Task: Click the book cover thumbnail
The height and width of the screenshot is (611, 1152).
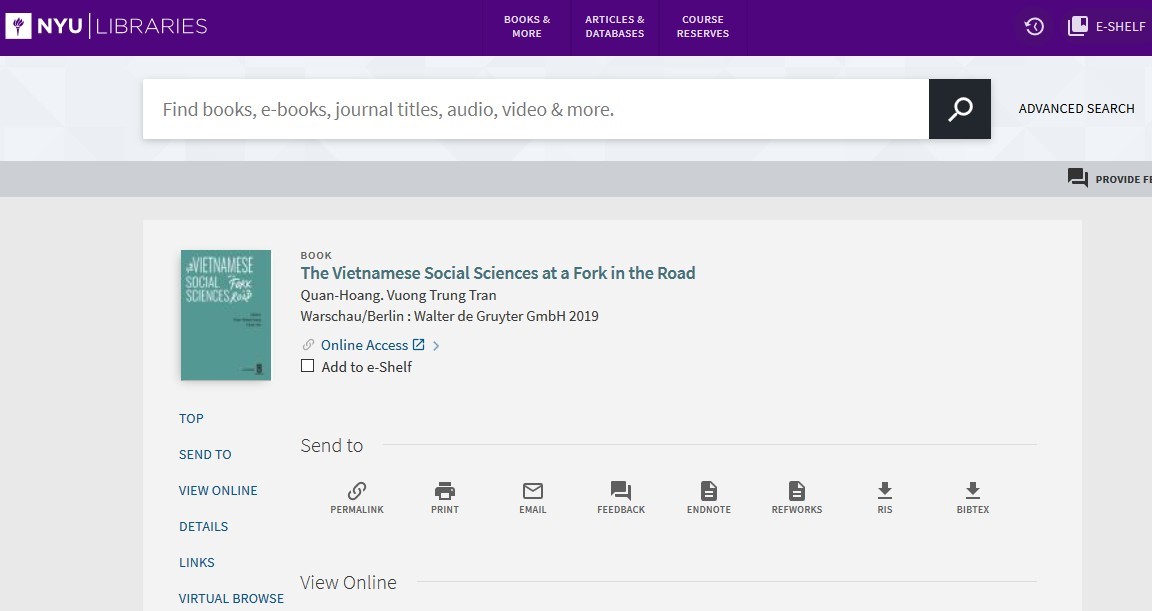Action: [226, 315]
